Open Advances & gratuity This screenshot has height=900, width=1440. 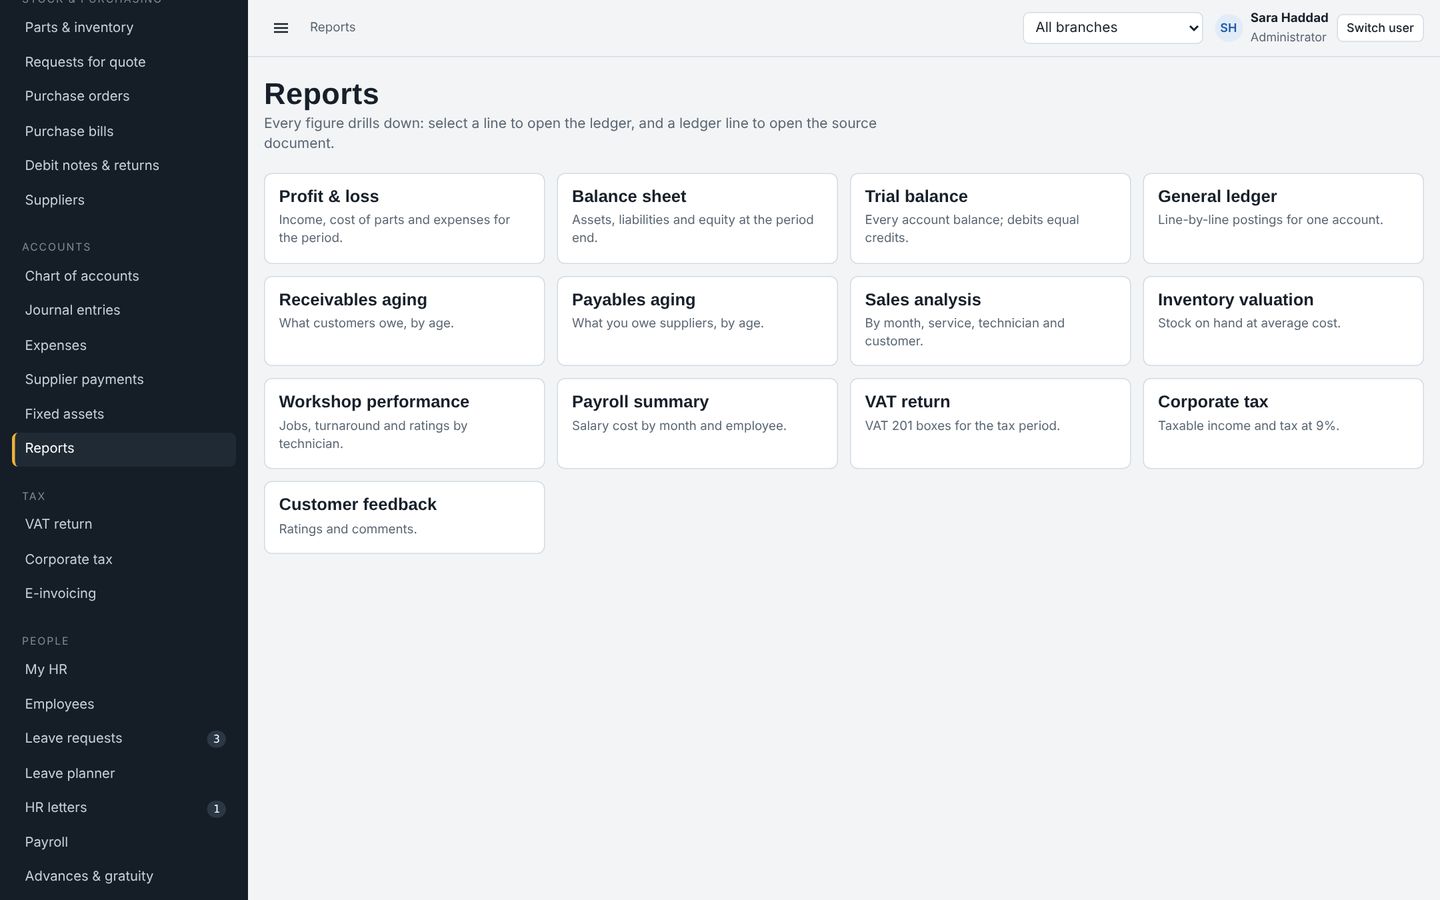pos(124,876)
